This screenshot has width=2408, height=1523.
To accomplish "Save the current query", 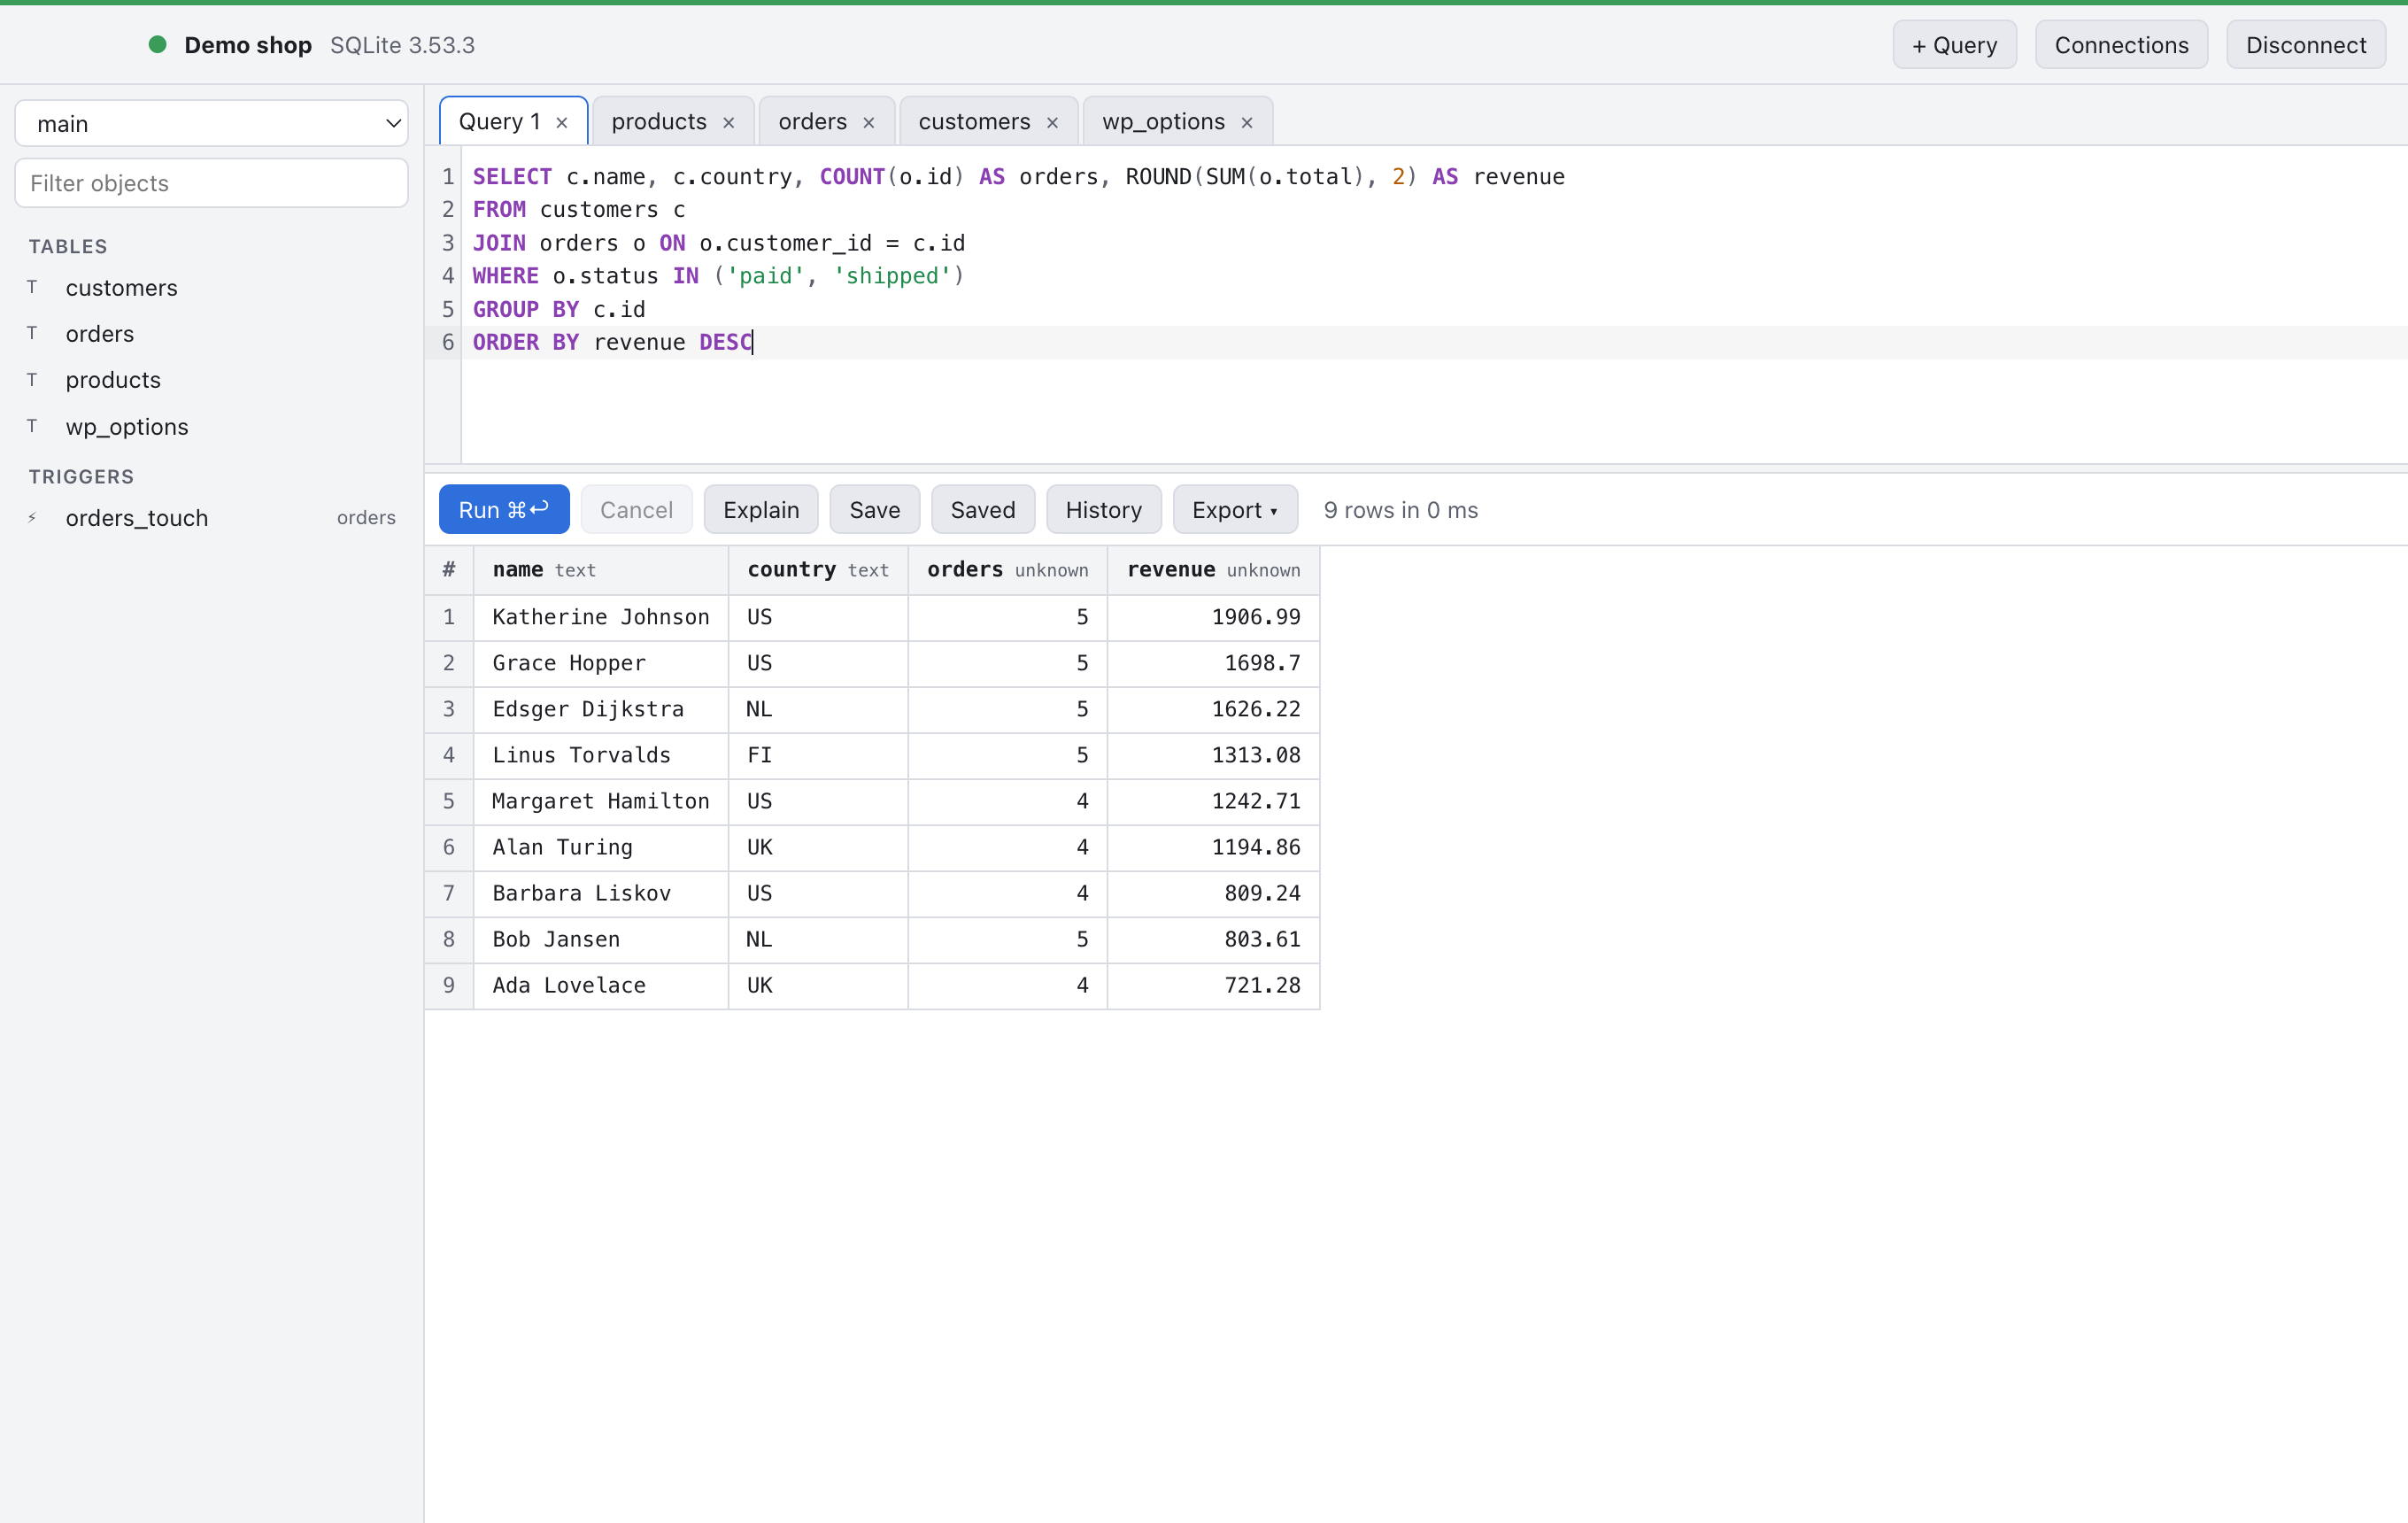I will pyautogui.click(x=874, y=510).
